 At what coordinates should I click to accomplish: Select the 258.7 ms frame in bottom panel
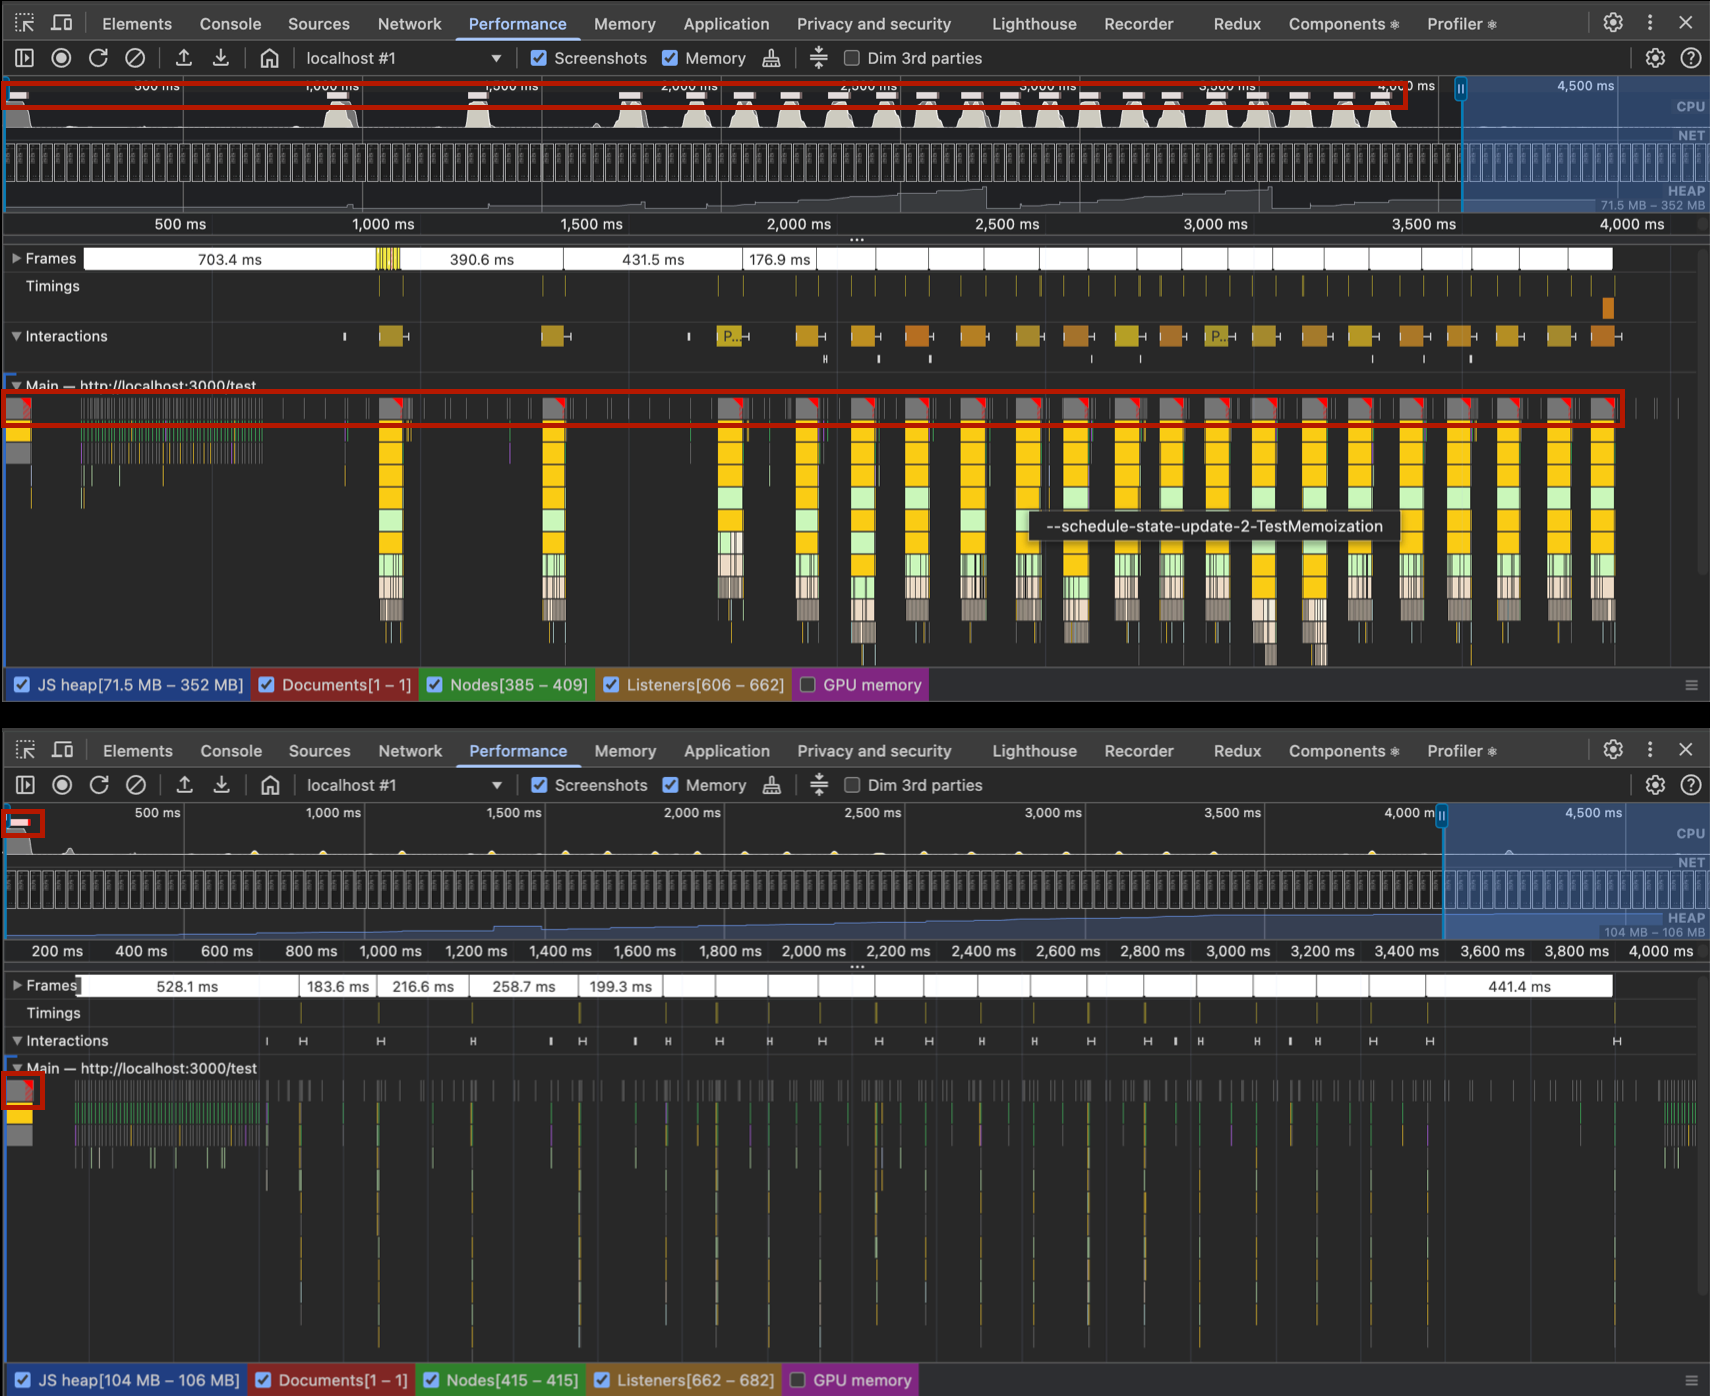pos(523,986)
